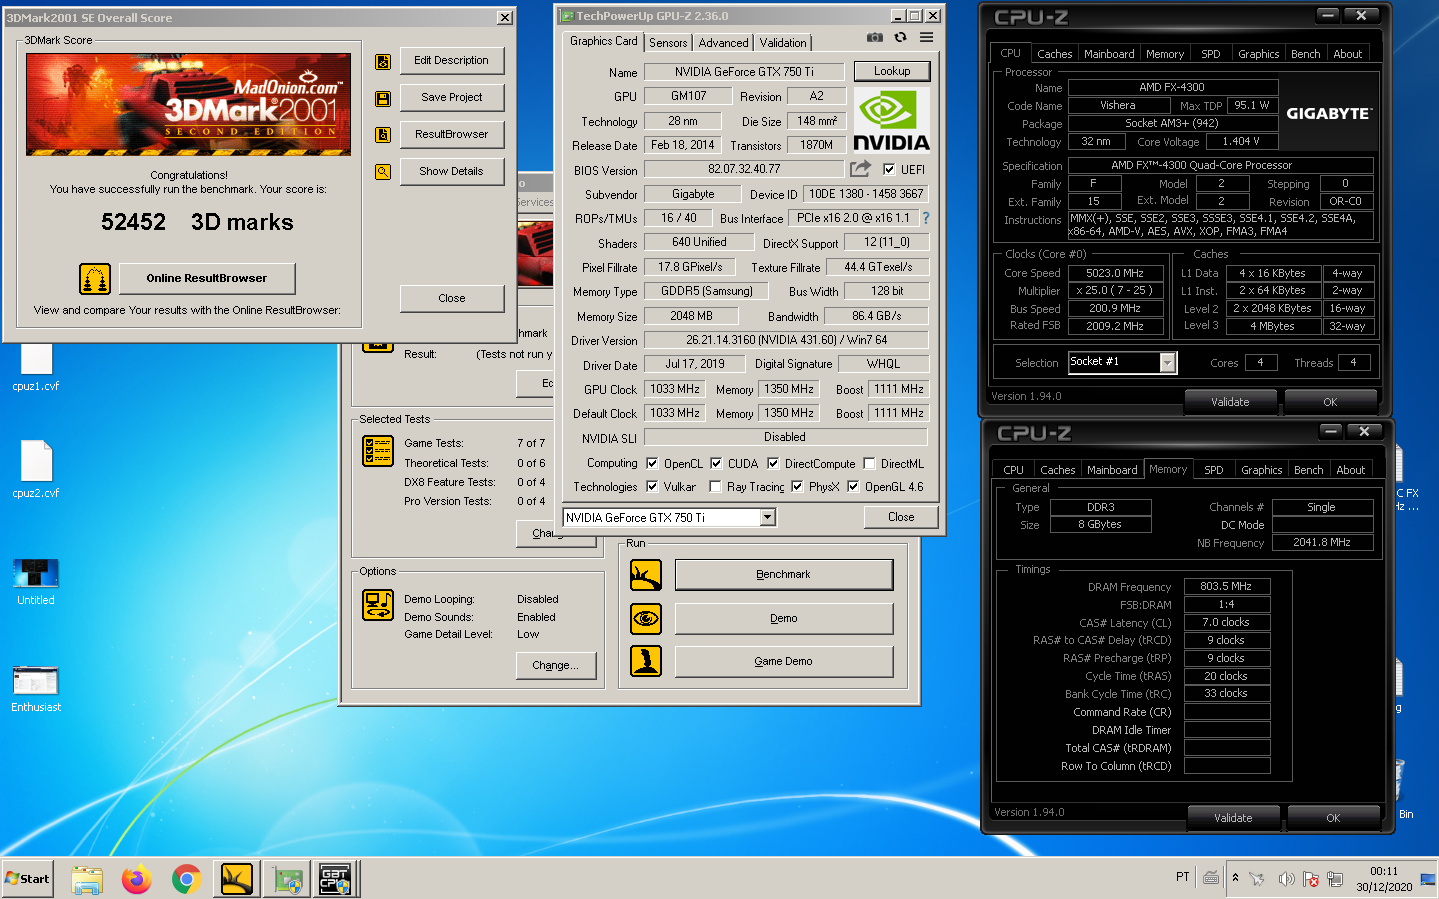This screenshot has width=1439, height=899.
Task: Click the Start button
Action: (x=28, y=879)
